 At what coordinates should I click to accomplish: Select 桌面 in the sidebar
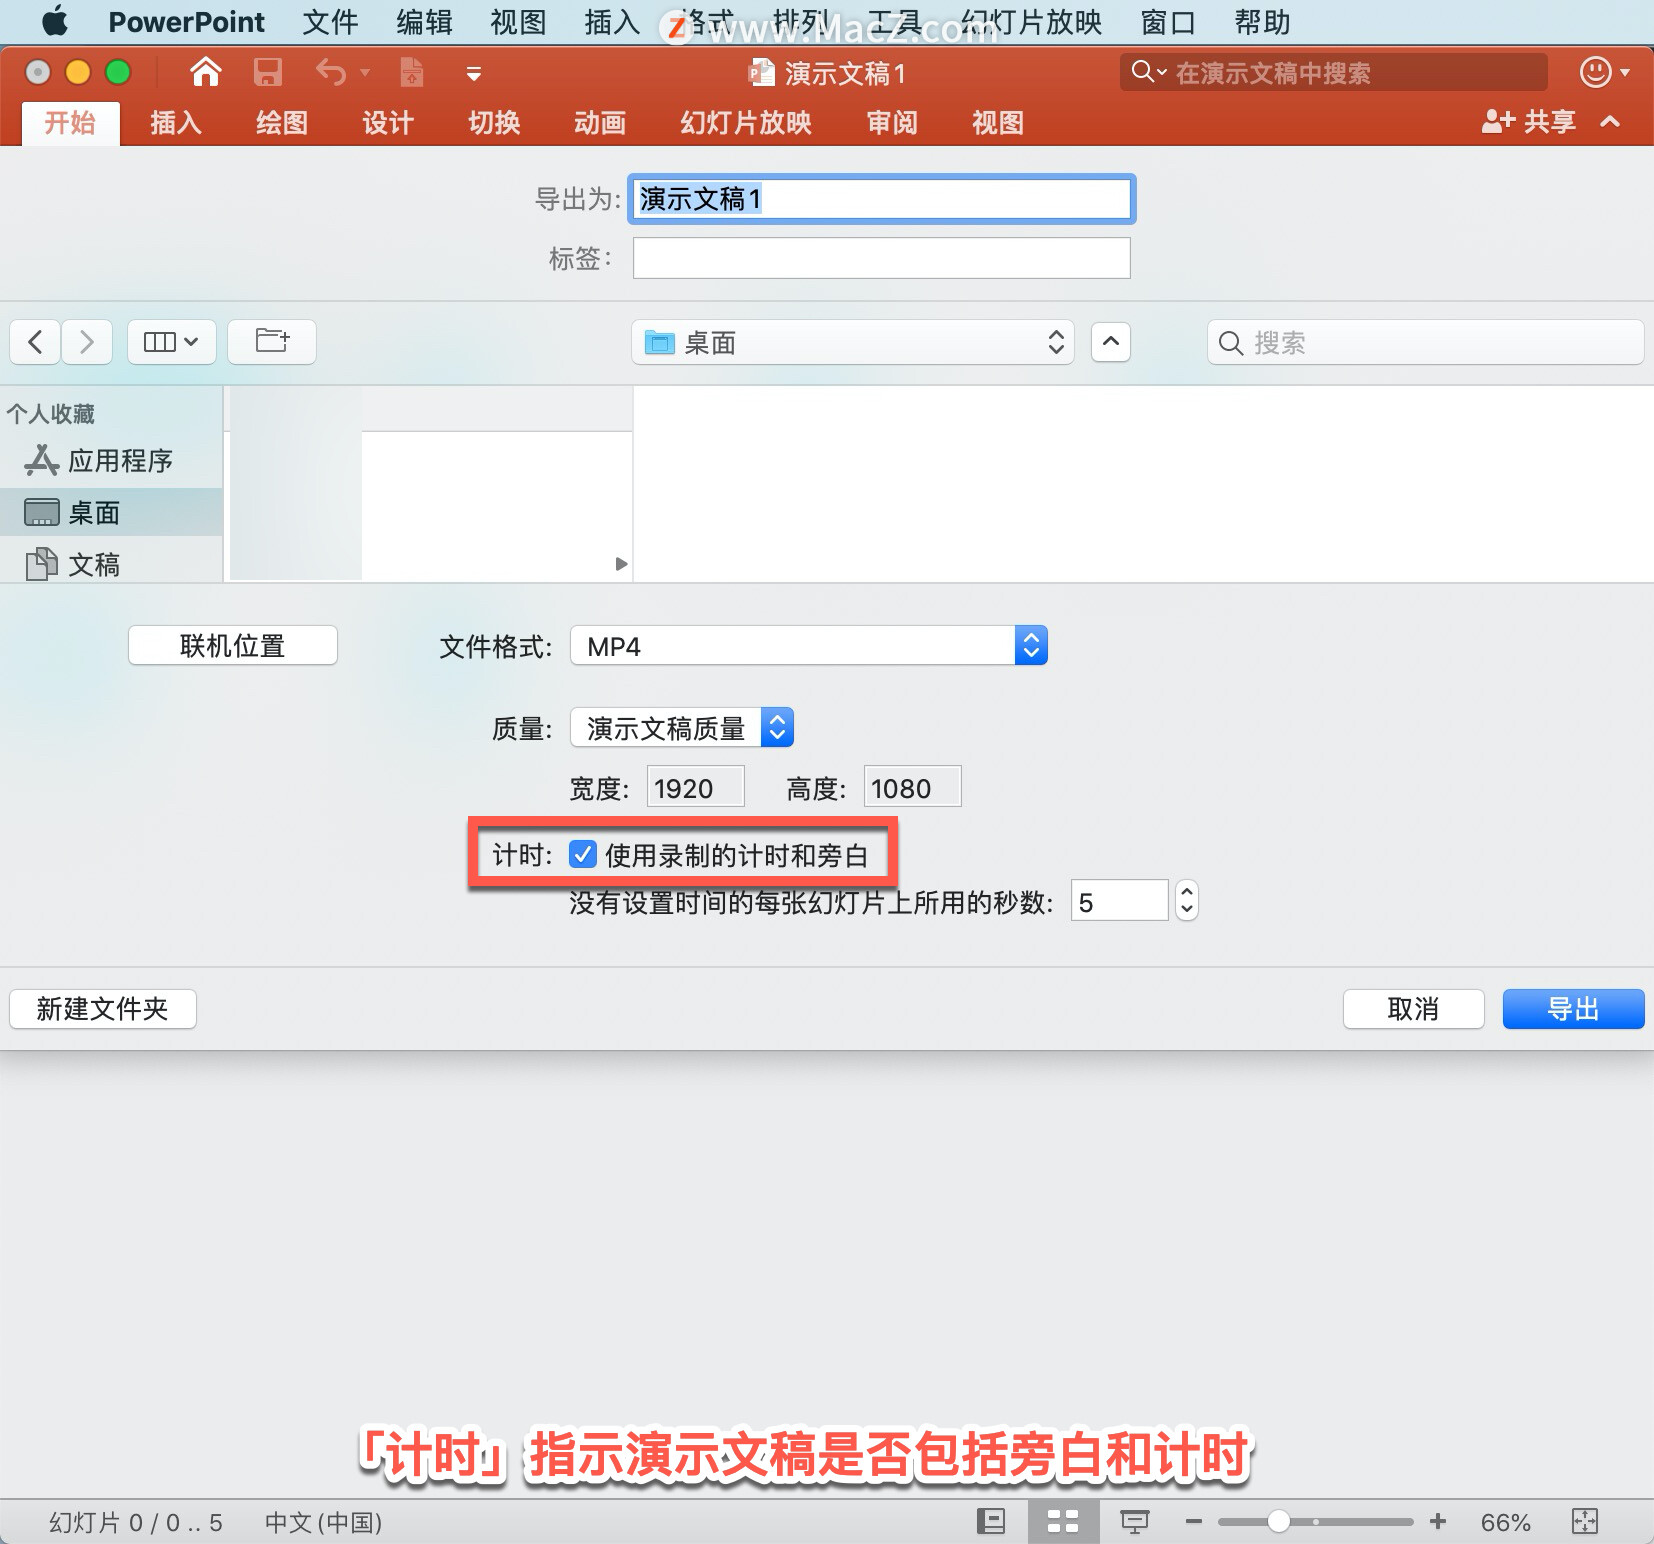[x=111, y=513]
